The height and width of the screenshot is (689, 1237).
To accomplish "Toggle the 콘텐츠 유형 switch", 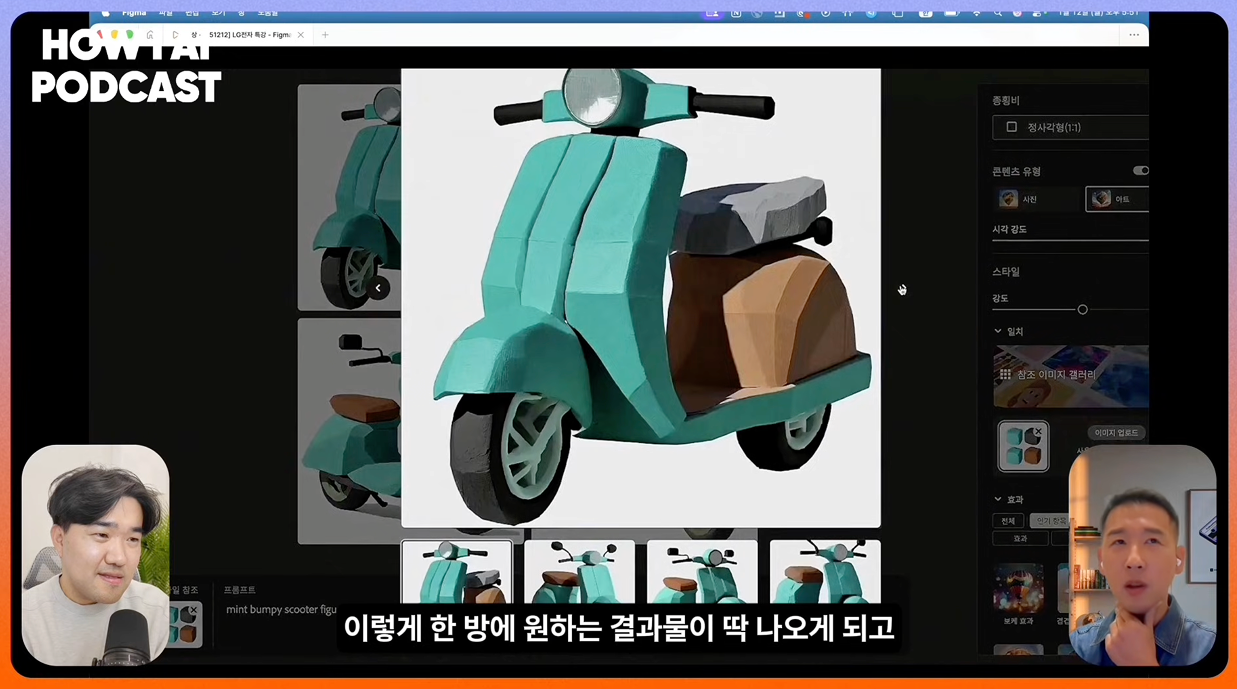I will point(1141,170).
